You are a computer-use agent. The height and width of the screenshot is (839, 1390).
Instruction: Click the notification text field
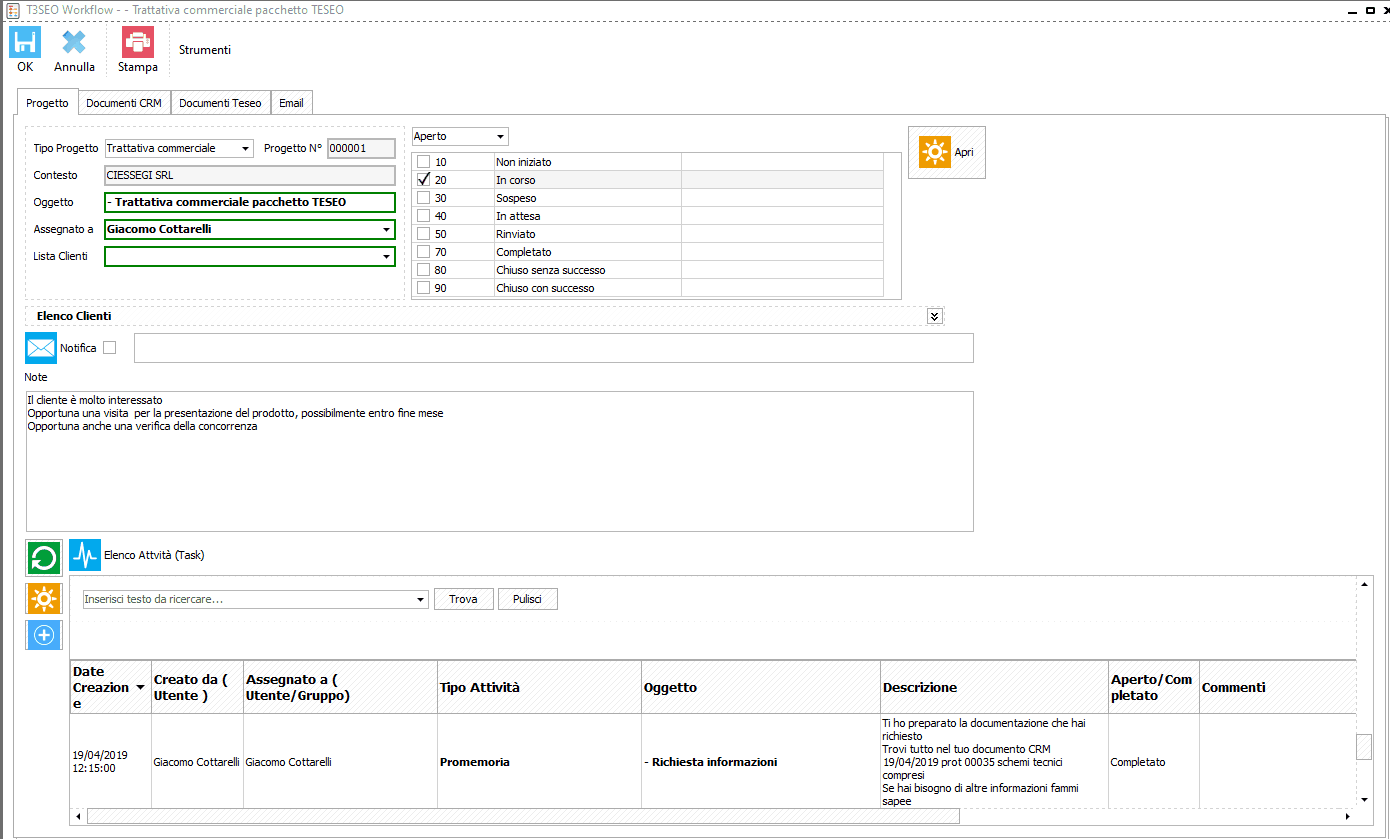click(x=553, y=348)
